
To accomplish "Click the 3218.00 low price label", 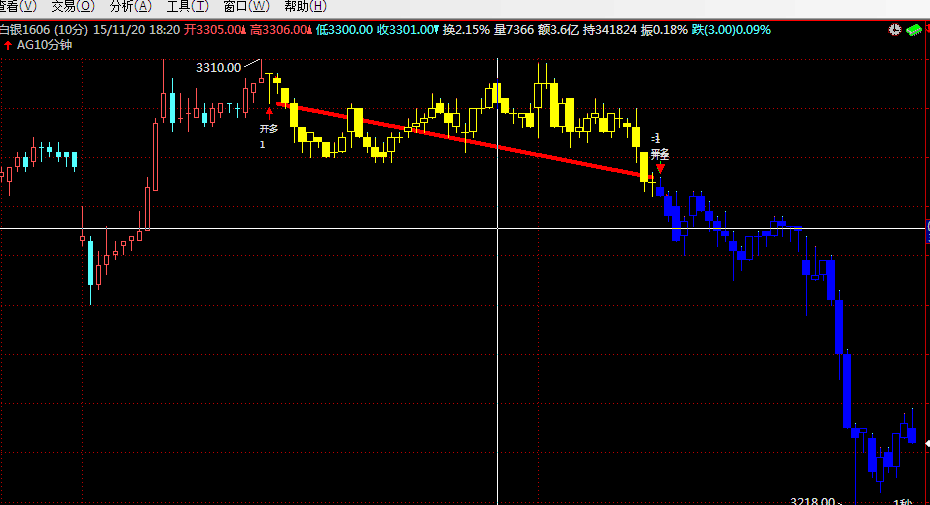I will point(811,499).
